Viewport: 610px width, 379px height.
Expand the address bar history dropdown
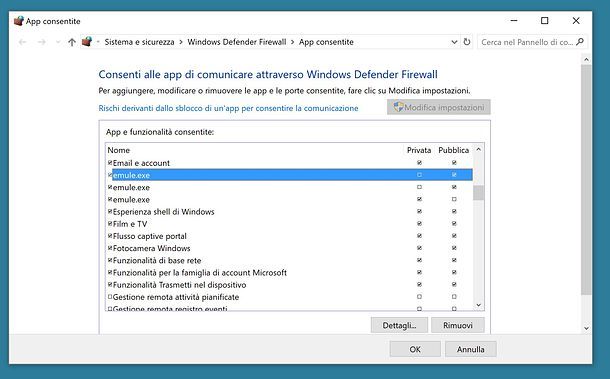click(x=454, y=42)
